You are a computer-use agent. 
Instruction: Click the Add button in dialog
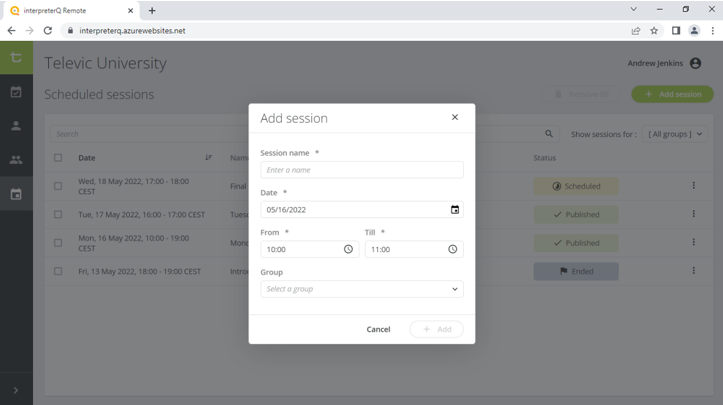pyautogui.click(x=437, y=329)
